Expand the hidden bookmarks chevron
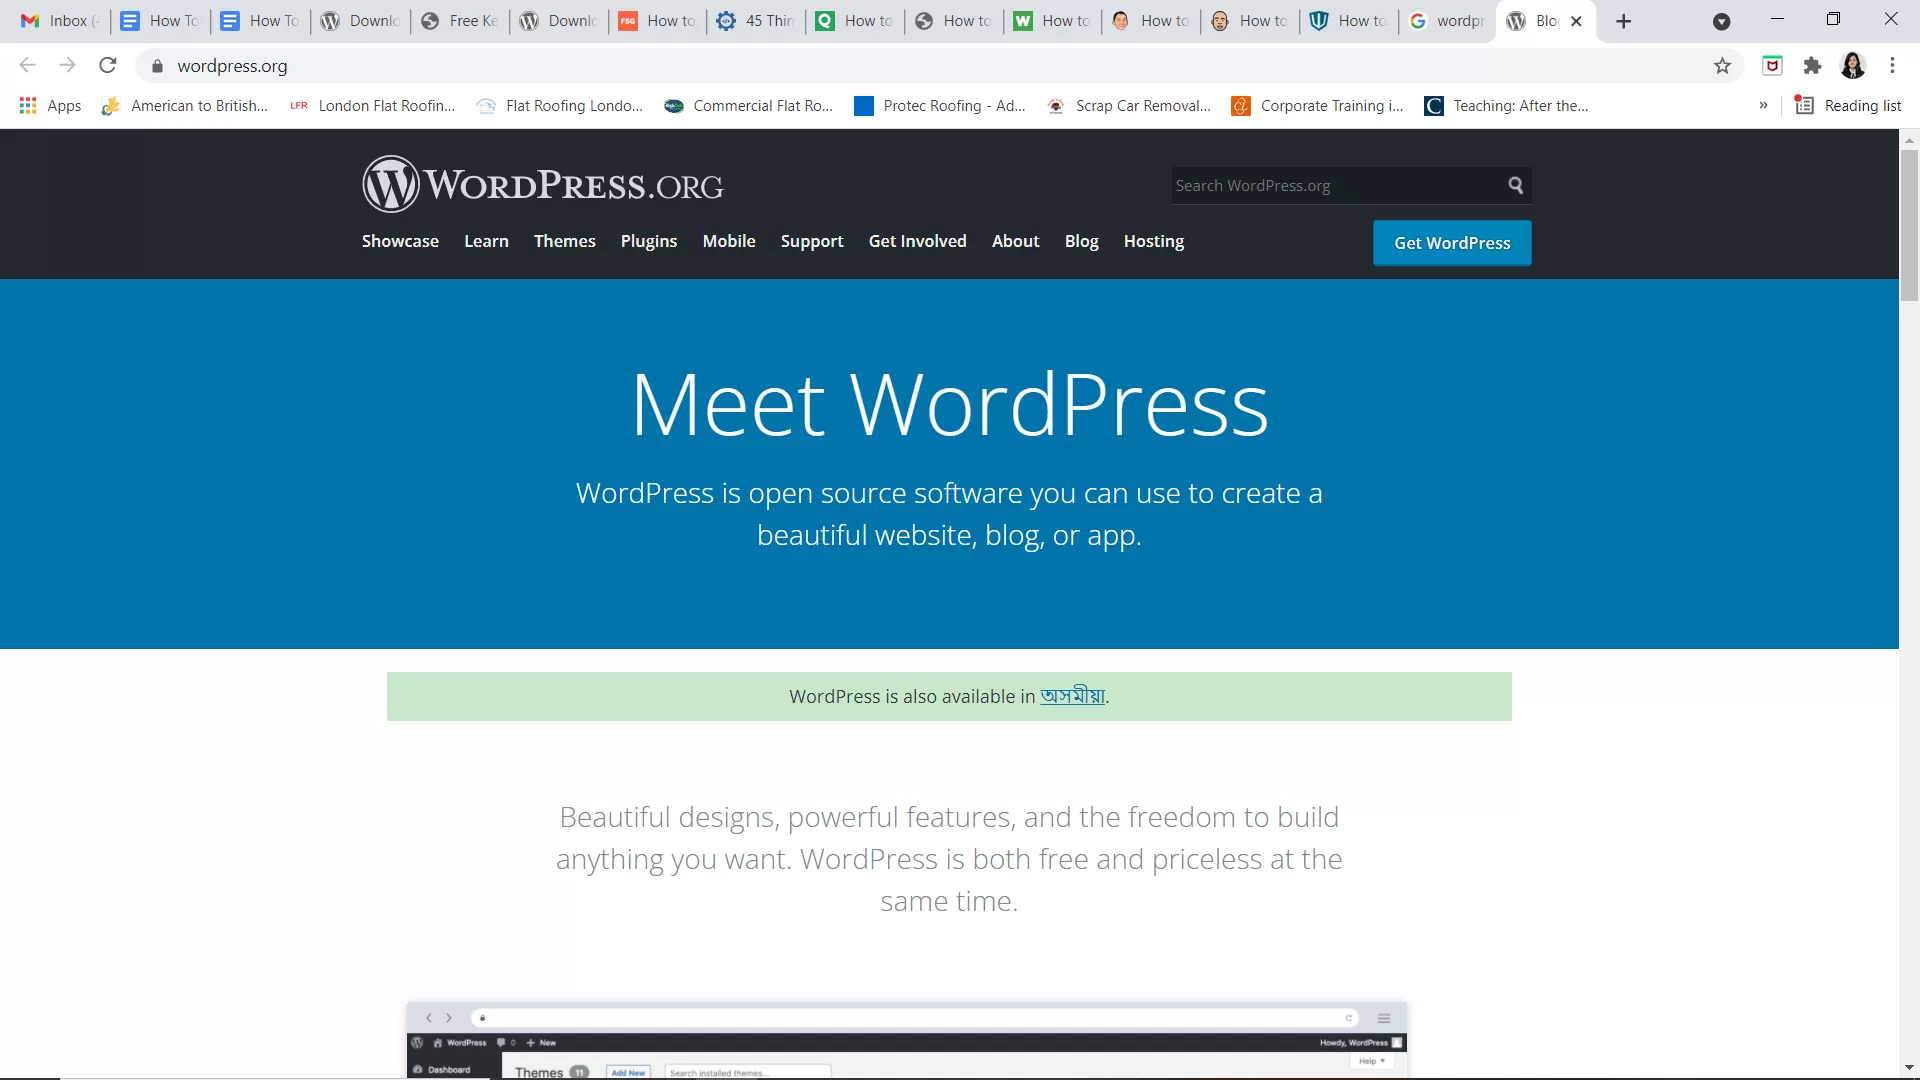1920x1080 pixels. pos(1765,105)
